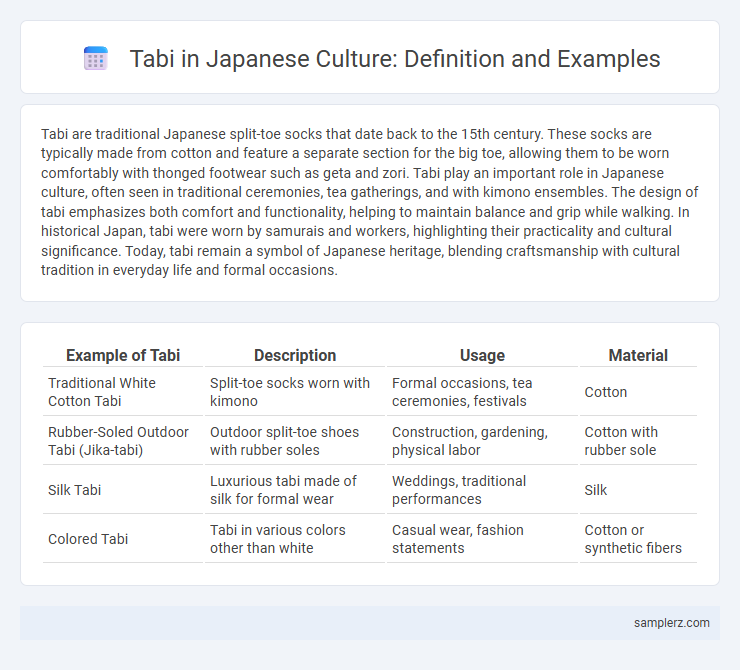Select the 'Usage' column header
The width and height of the screenshot is (740, 670).
coord(482,355)
